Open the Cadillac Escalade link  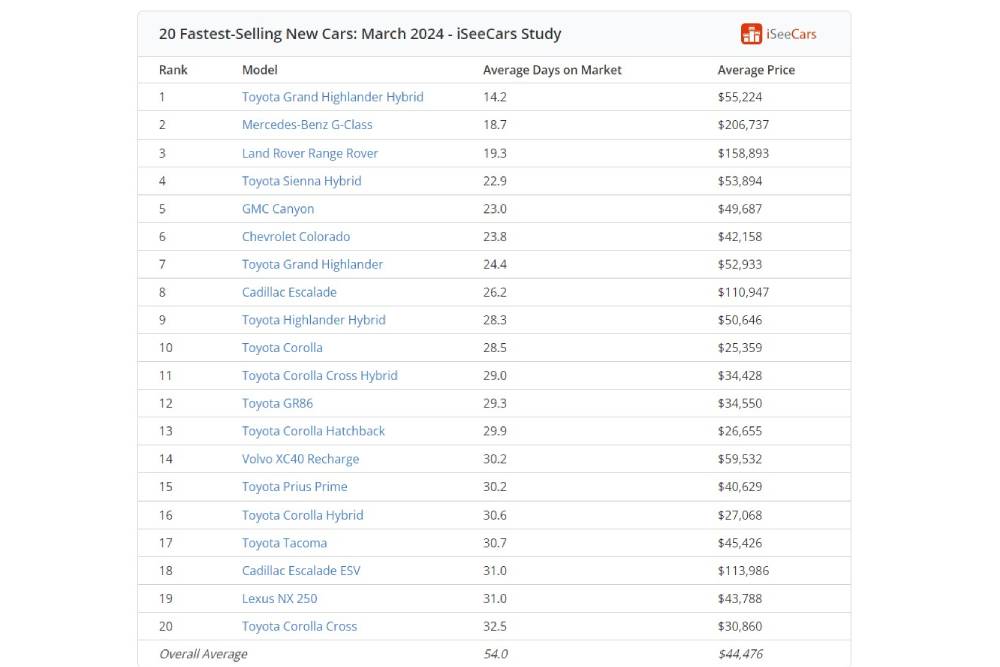click(289, 292)
